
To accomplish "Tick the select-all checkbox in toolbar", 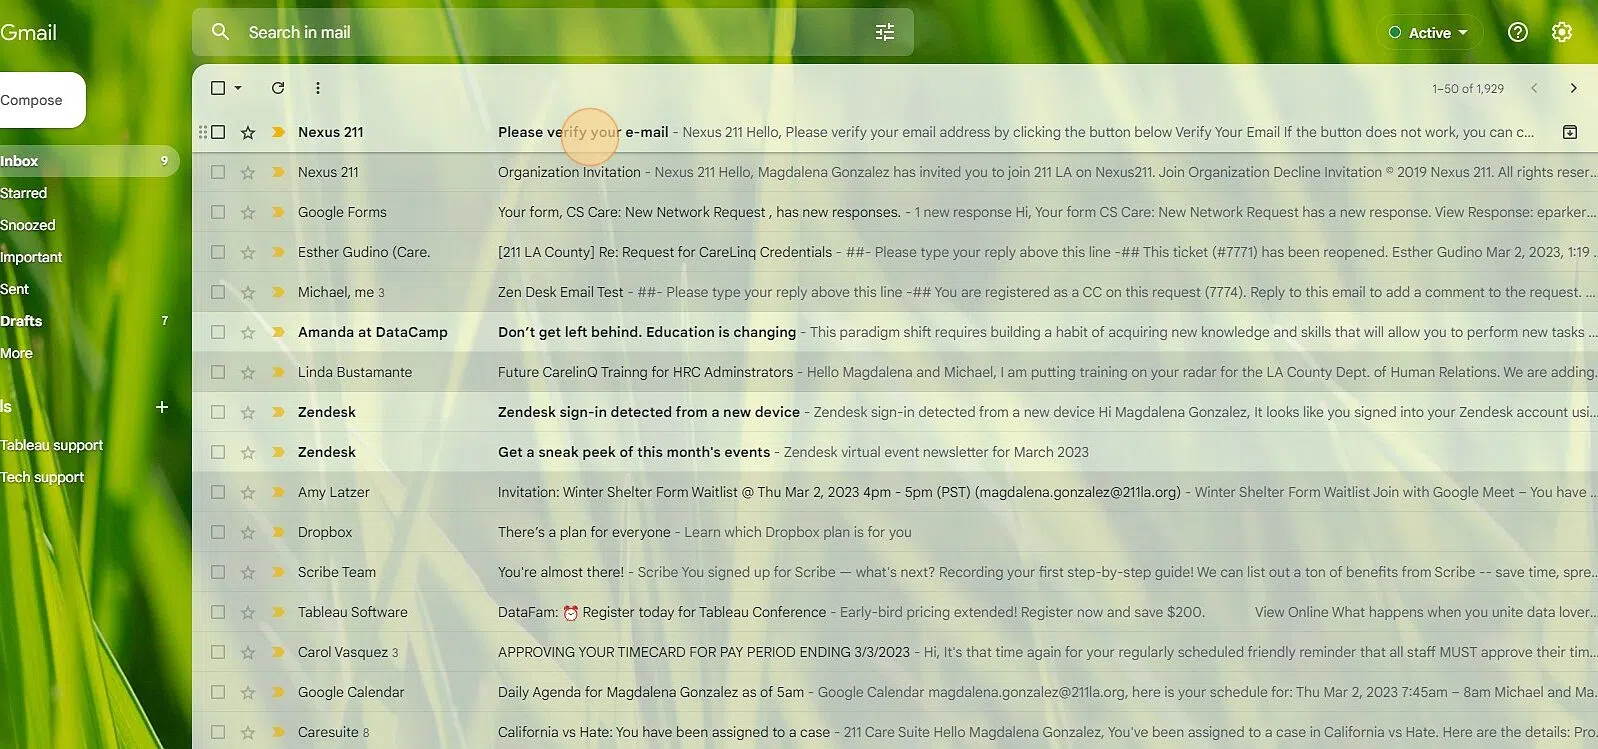I will coord(218,88).
